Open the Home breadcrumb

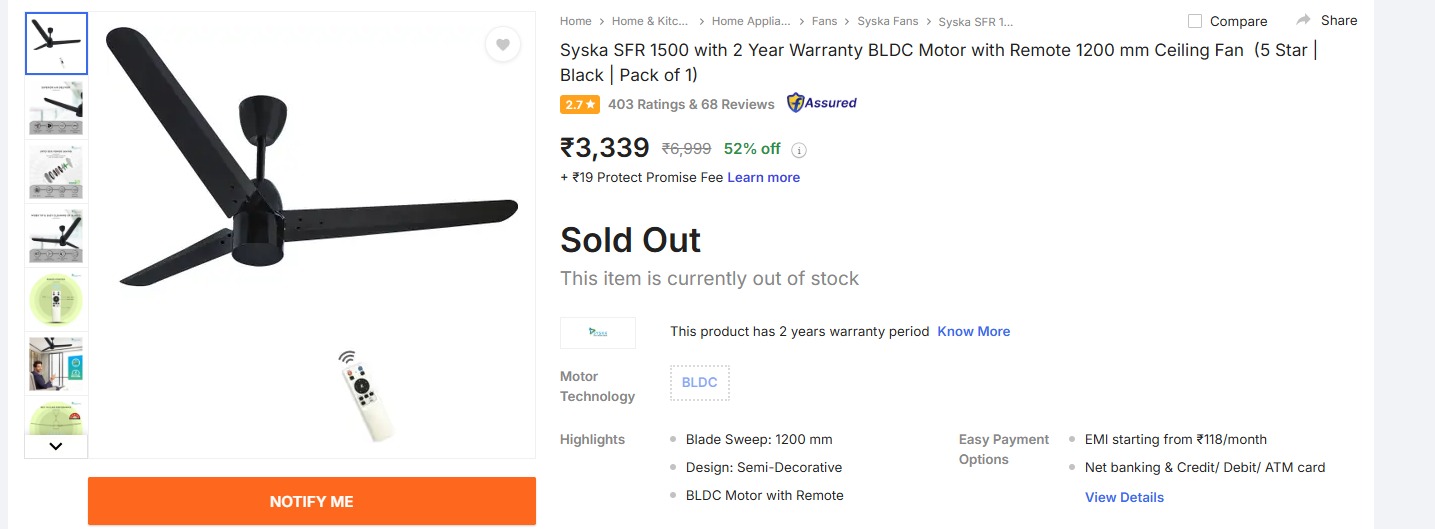[x=575, y=21]
